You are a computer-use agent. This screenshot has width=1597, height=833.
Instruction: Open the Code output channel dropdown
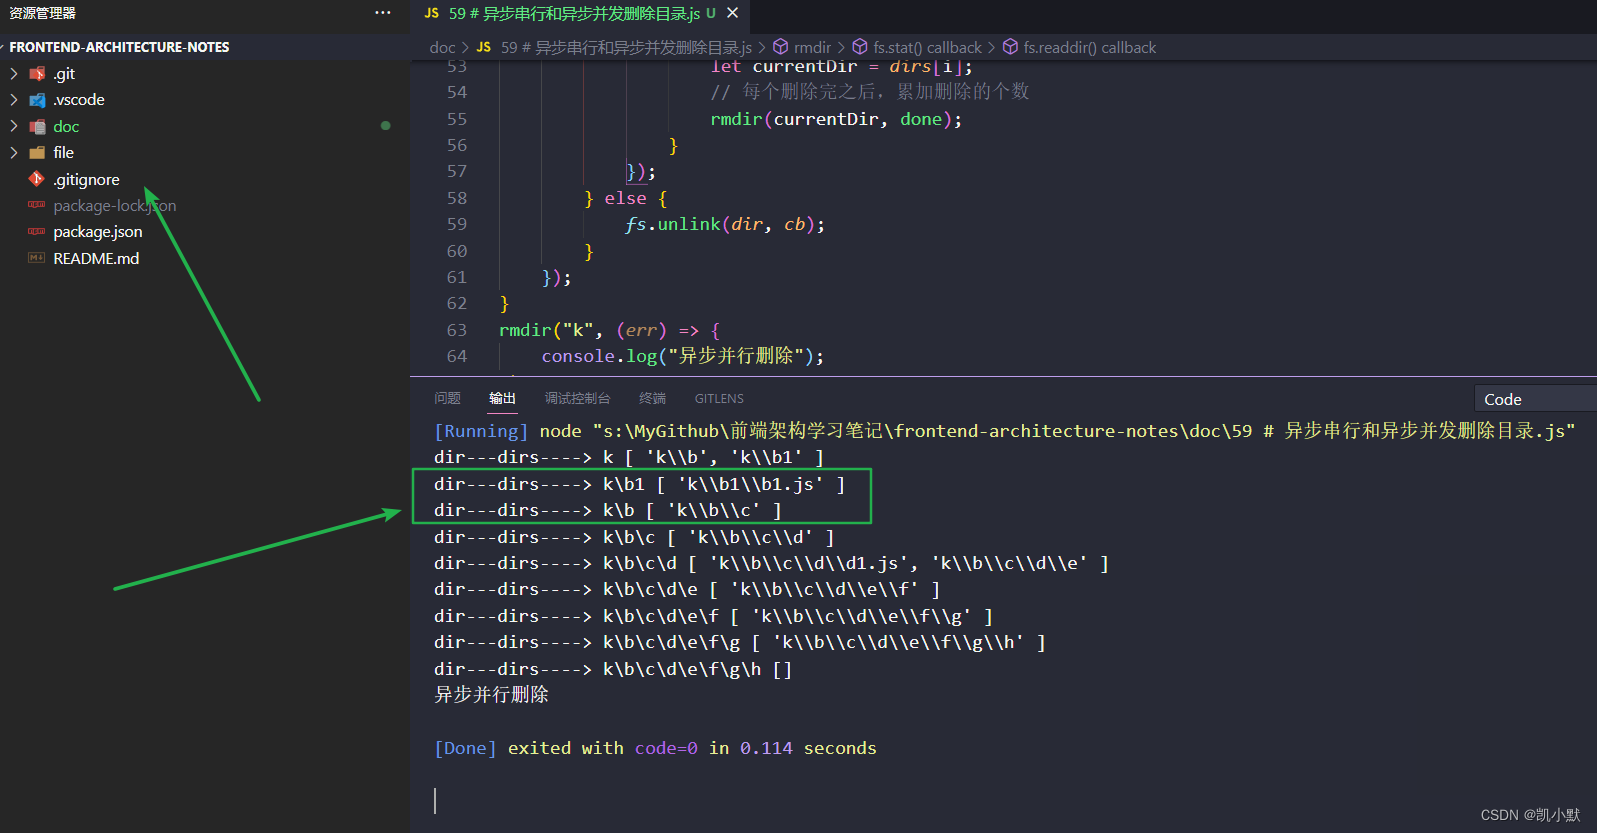click(1535, 399)
